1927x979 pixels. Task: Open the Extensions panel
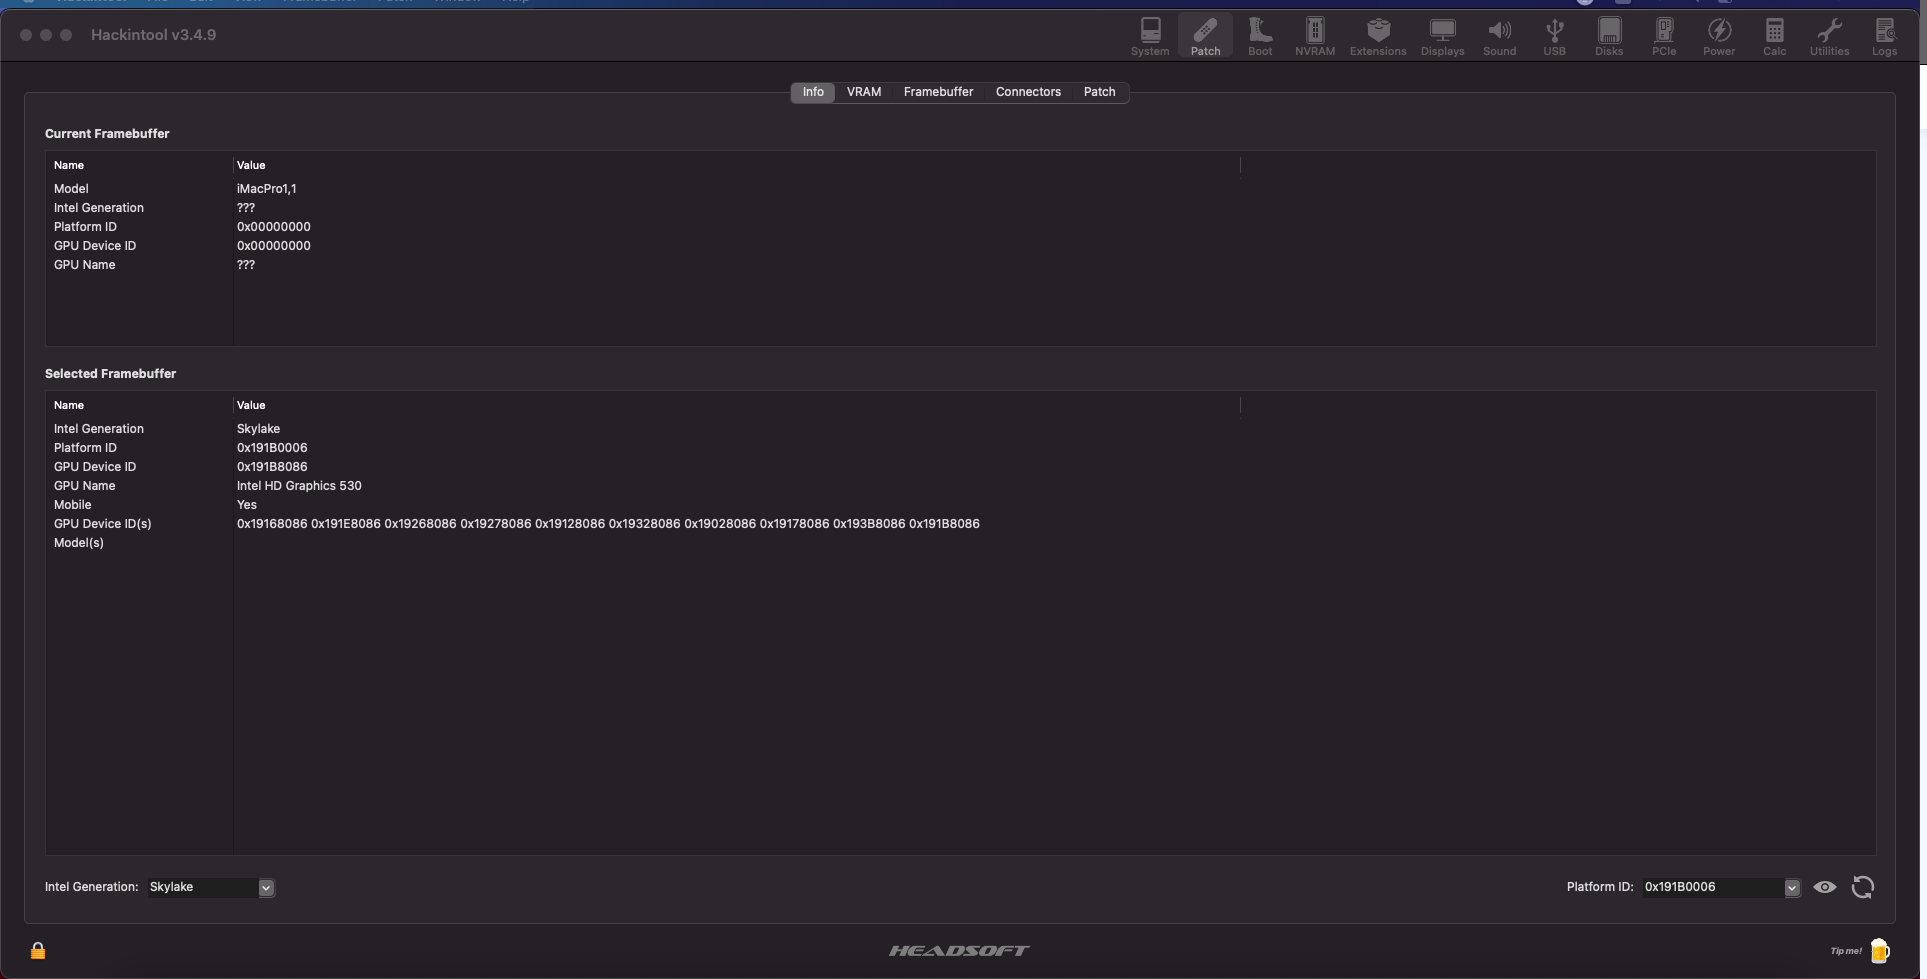[1377, 37]
